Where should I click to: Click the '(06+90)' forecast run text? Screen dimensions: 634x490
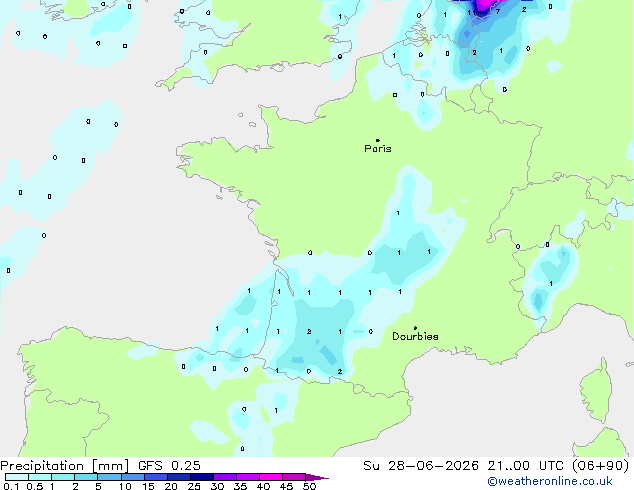(601, 466)
